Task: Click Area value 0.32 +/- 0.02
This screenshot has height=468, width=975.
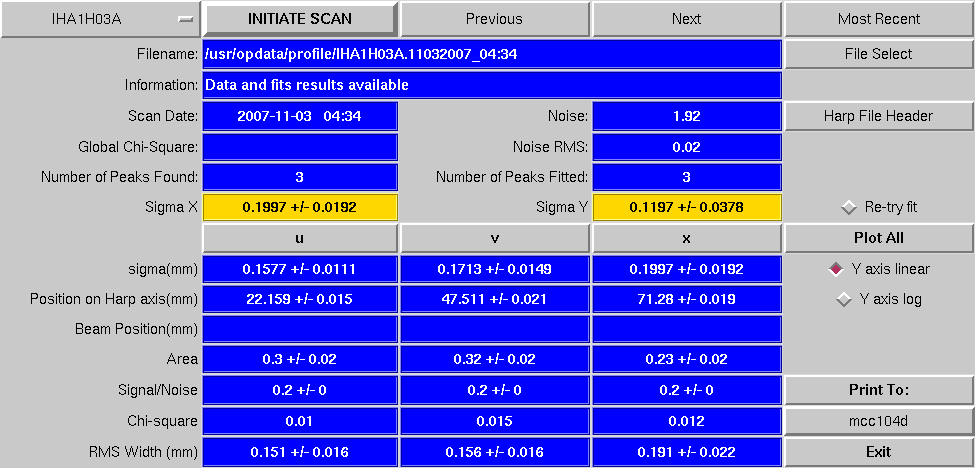Action: [494, 359]
